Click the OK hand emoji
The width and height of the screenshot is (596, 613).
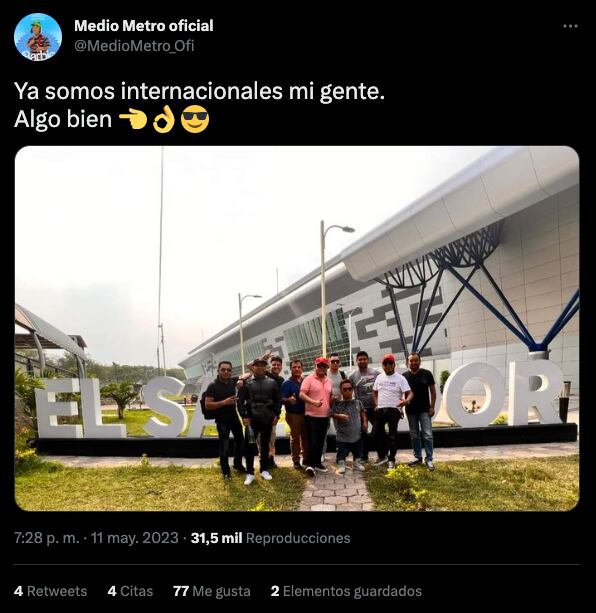(163, 119)
